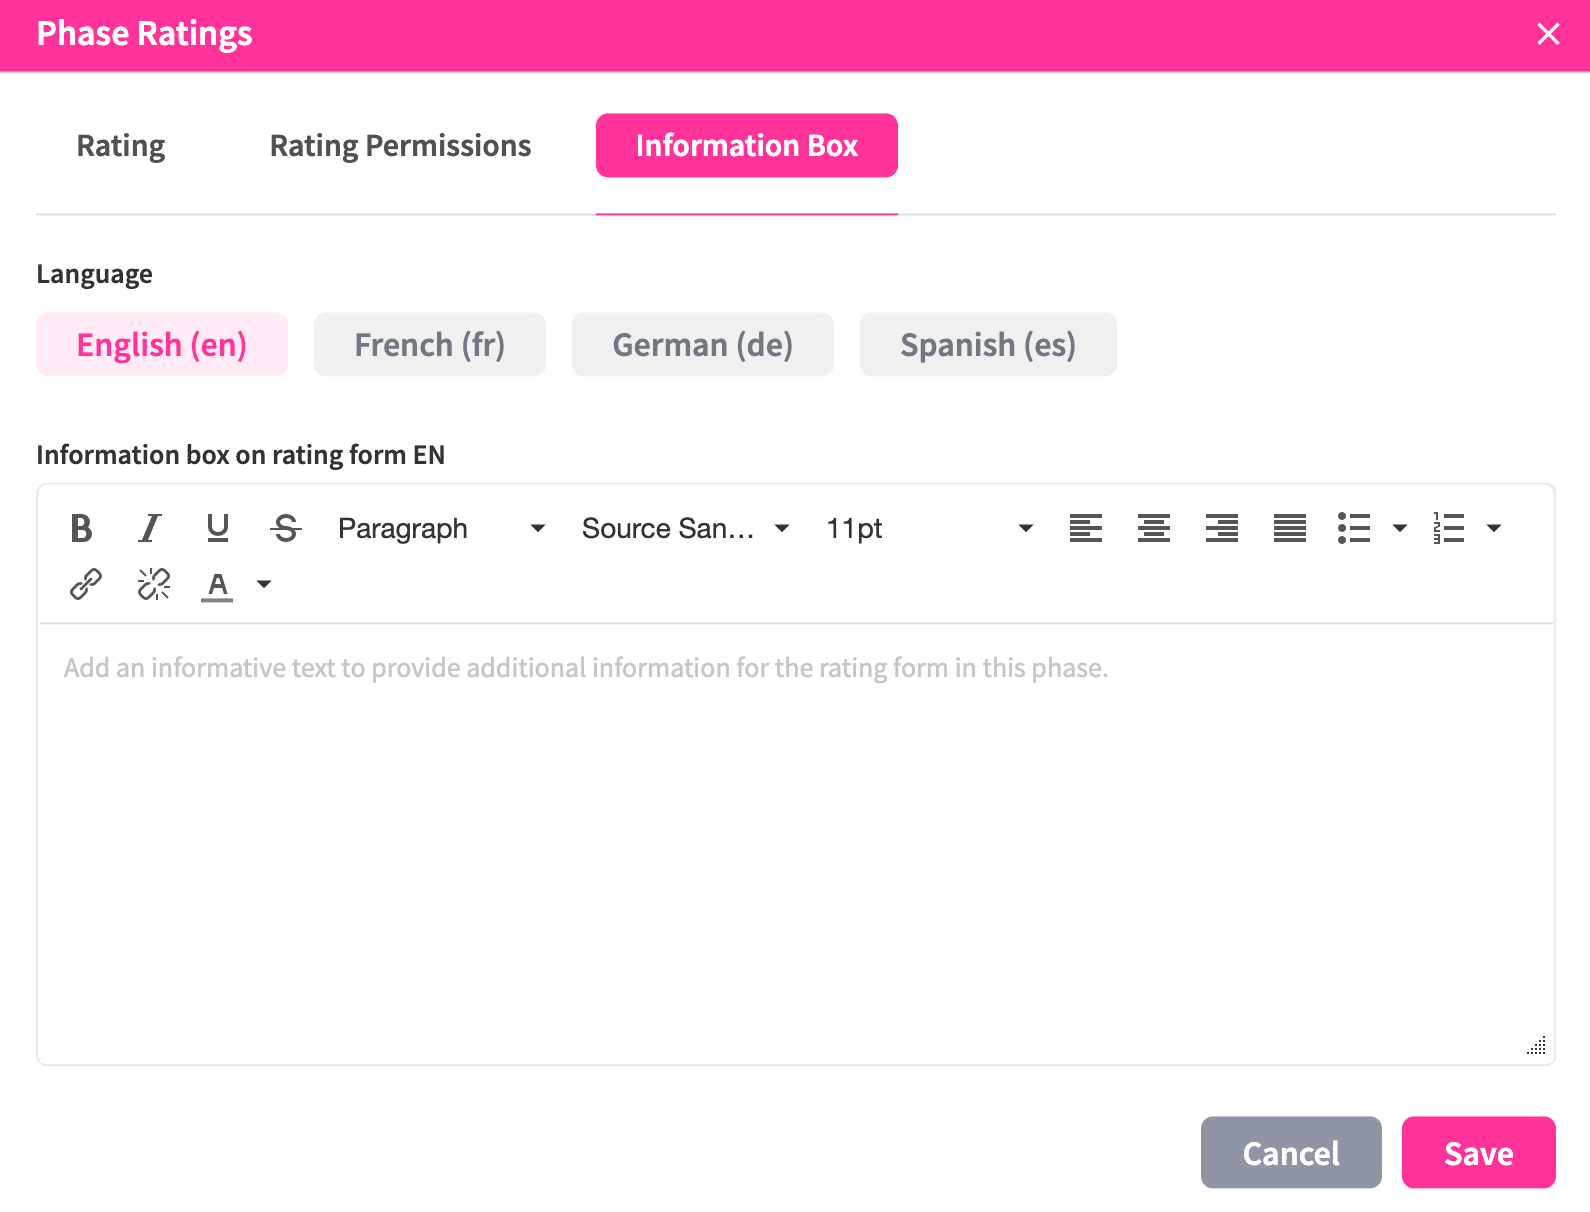Image resolution: width=1590 pixels, height=1212 pixels.
Task: Toggle bold formatting in the editor
Action: (82, 528)
